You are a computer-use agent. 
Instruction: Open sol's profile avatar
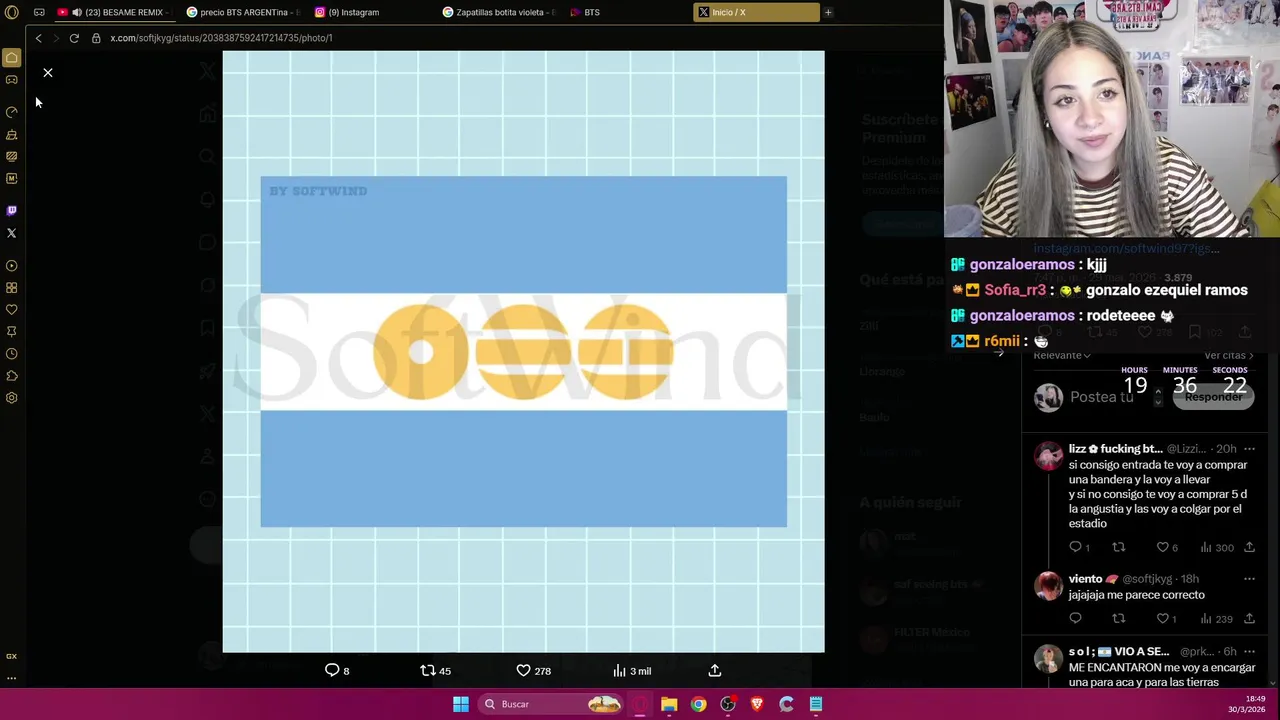tap(1048, 660)
